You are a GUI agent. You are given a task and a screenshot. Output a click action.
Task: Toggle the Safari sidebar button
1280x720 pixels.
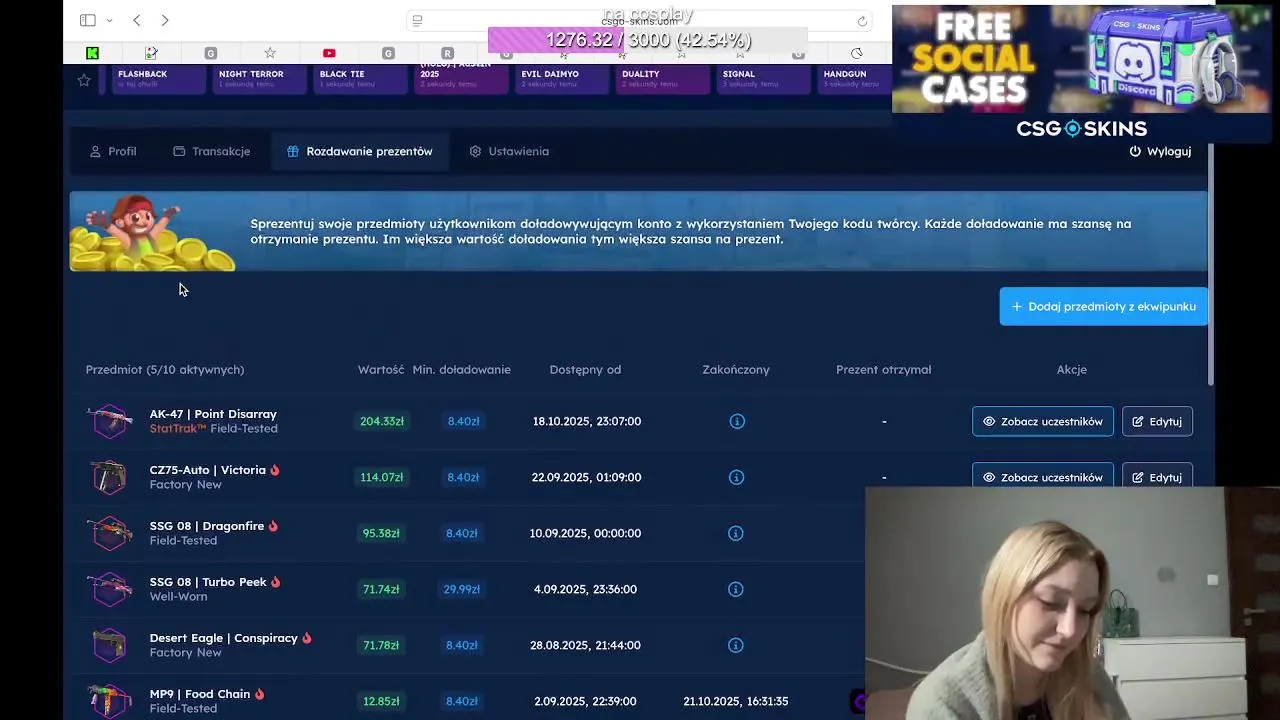(x=88, y=20)
